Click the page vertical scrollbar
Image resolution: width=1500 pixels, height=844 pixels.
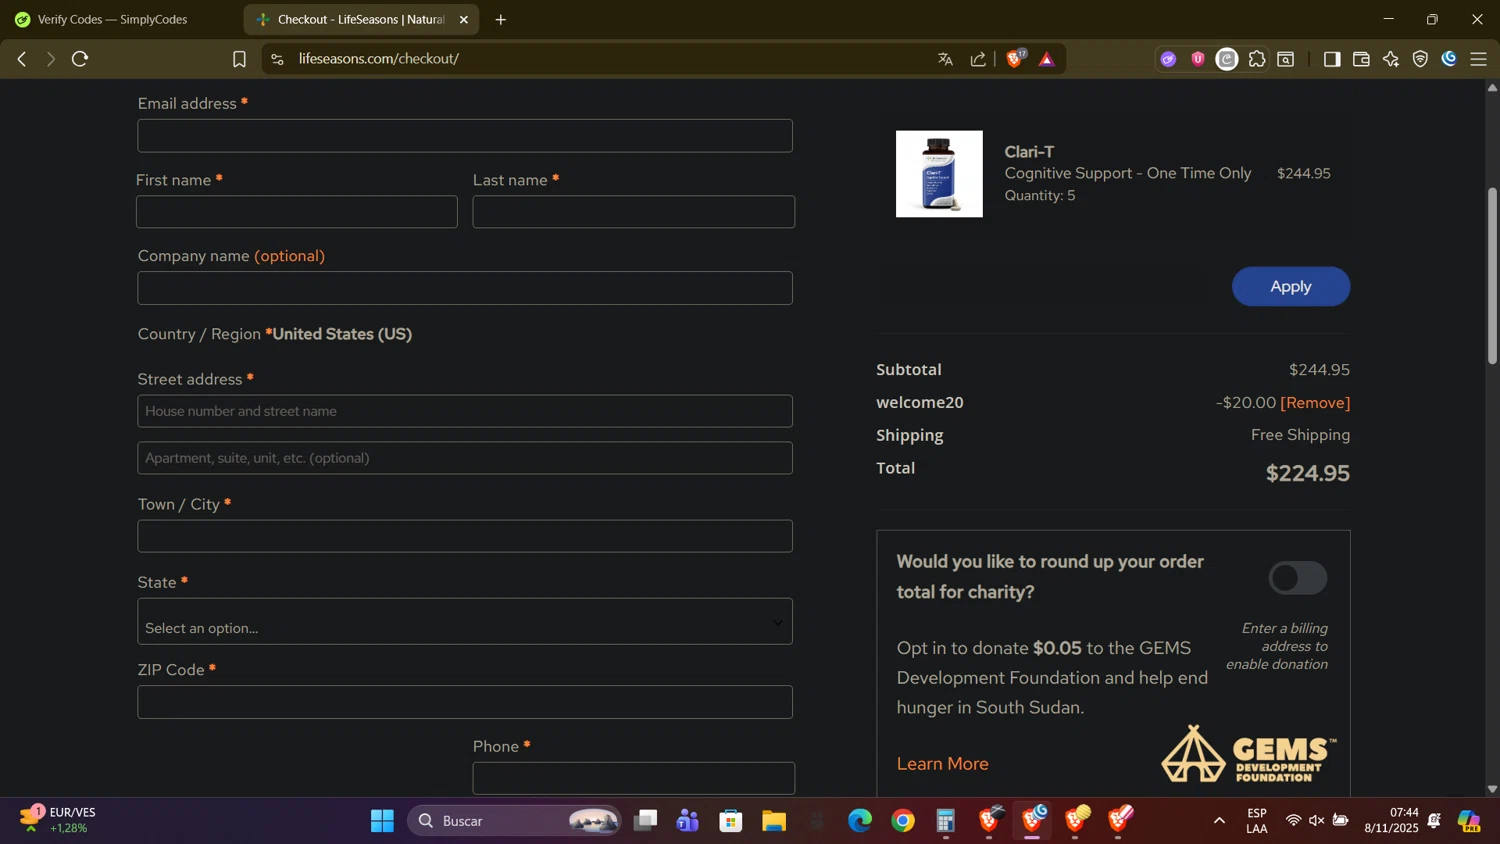point(1492,275)
